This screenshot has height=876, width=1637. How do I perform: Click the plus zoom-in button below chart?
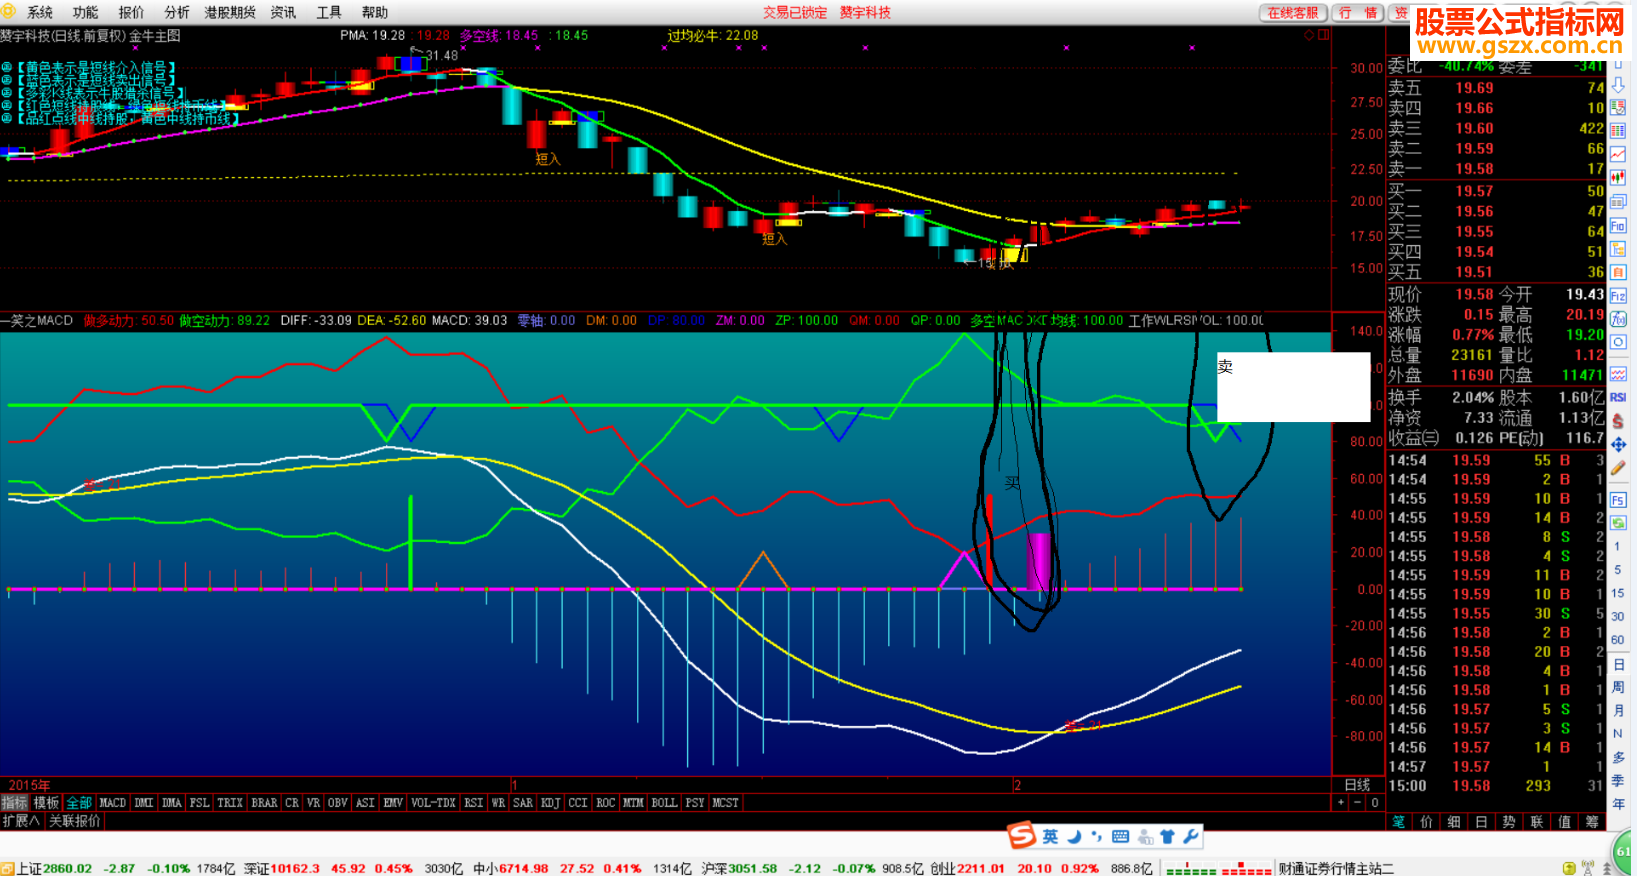1341,802
